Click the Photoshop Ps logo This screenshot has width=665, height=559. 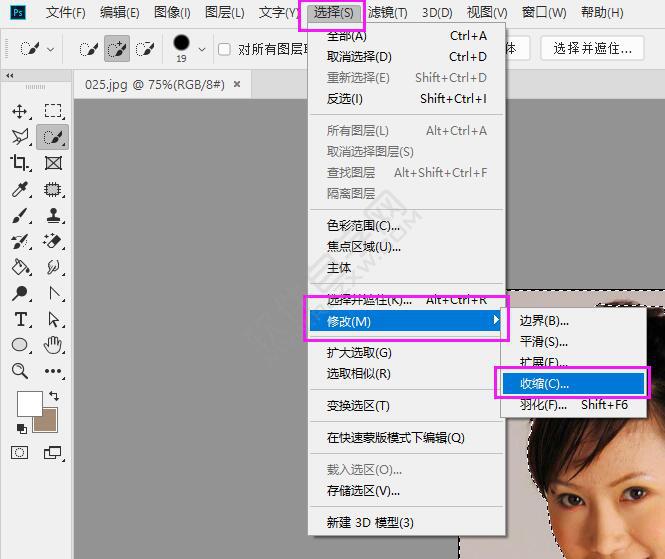(18, 12)
